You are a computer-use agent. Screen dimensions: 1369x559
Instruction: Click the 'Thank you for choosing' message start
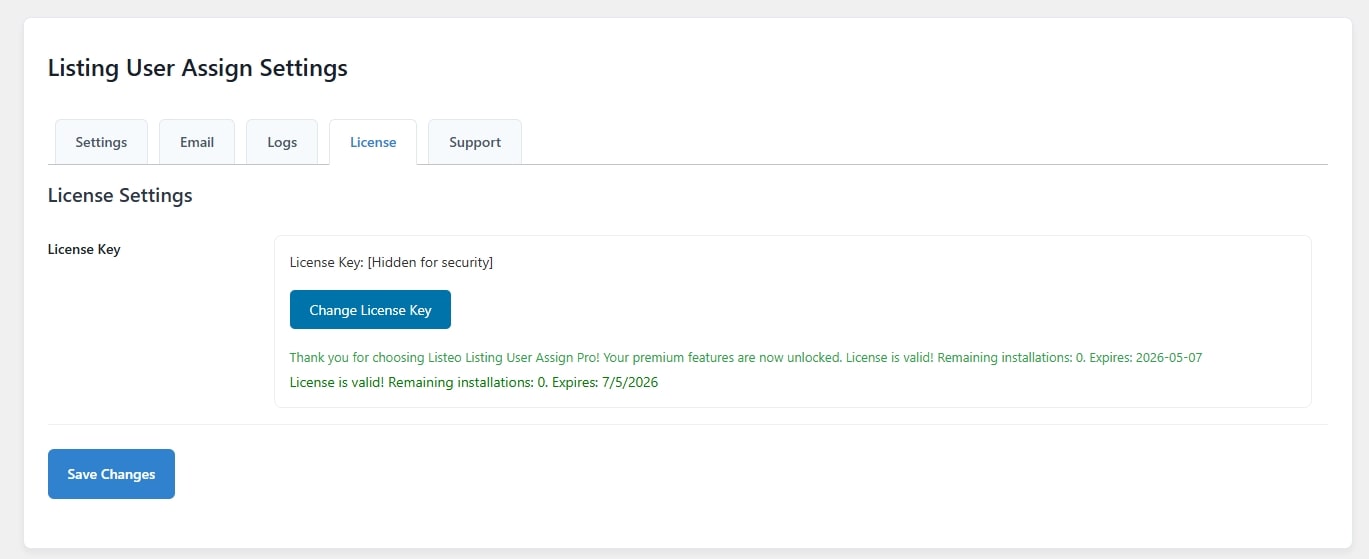(350, 357)
